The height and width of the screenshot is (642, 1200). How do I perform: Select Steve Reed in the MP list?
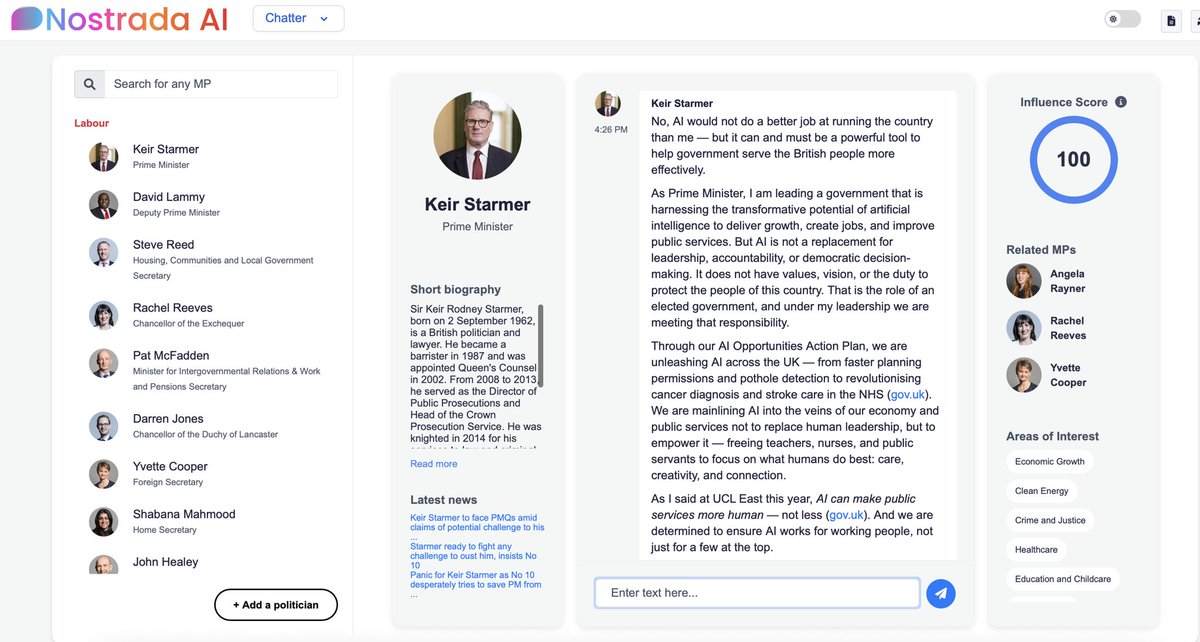tap(205, 259)
